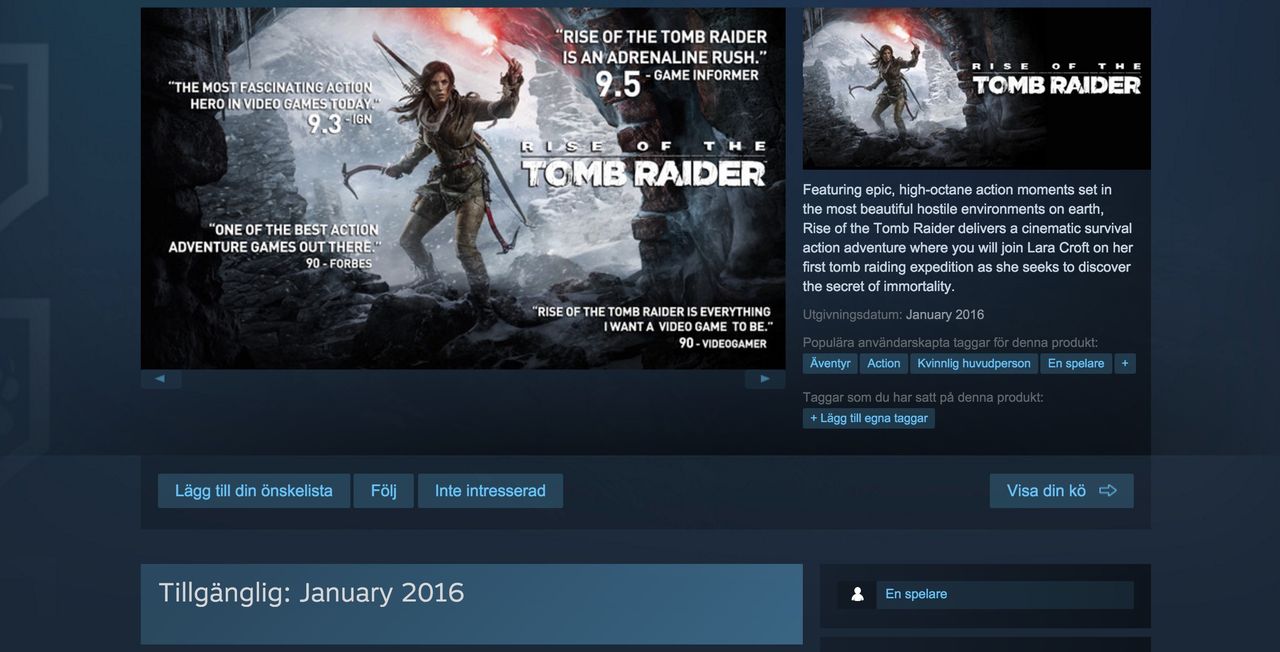Image resolution: width=1280 pixels, height=652 pixels.
Task: Select the "Kvinnlig huvudperson" tag
Action: click(x=974, y=363)
